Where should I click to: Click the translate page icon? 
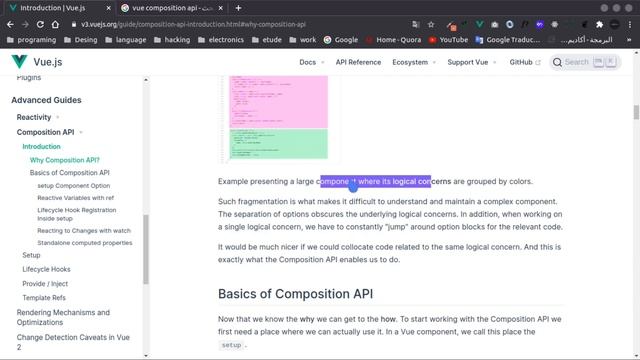click(416, 24)
